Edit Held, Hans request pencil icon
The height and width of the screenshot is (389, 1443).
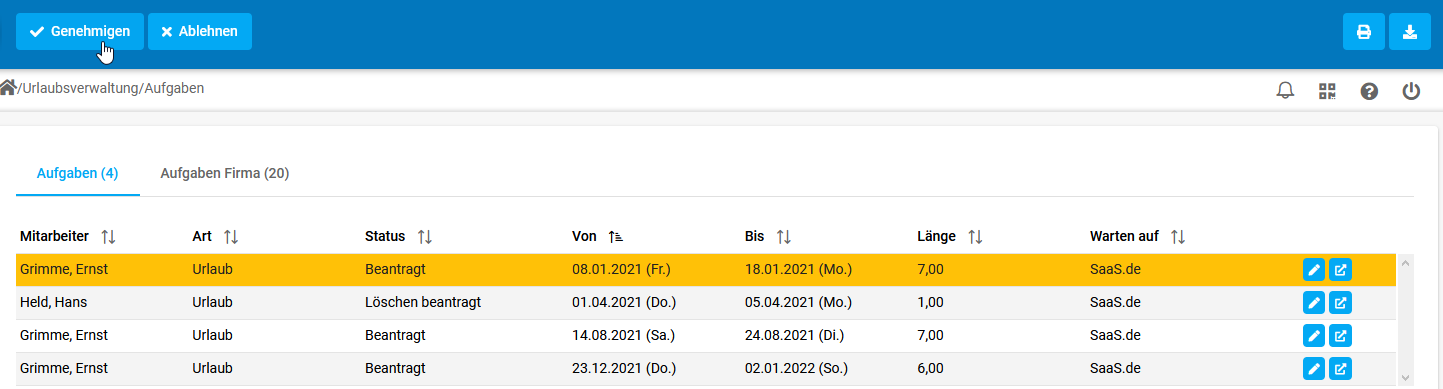1314,302
